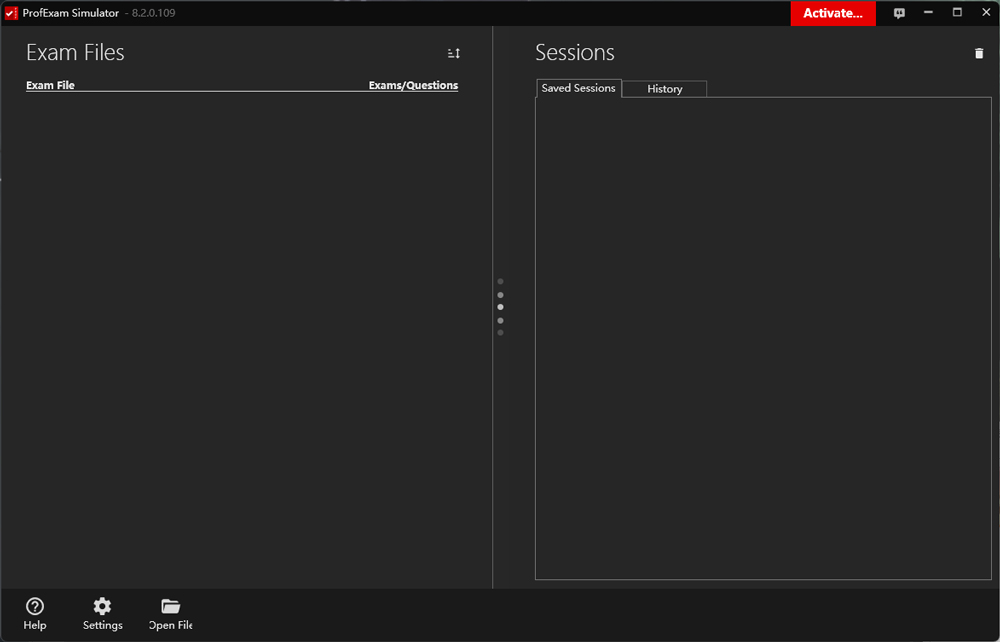Open Help from the bottom bar

pyautogui.click(x=34, y=614)
